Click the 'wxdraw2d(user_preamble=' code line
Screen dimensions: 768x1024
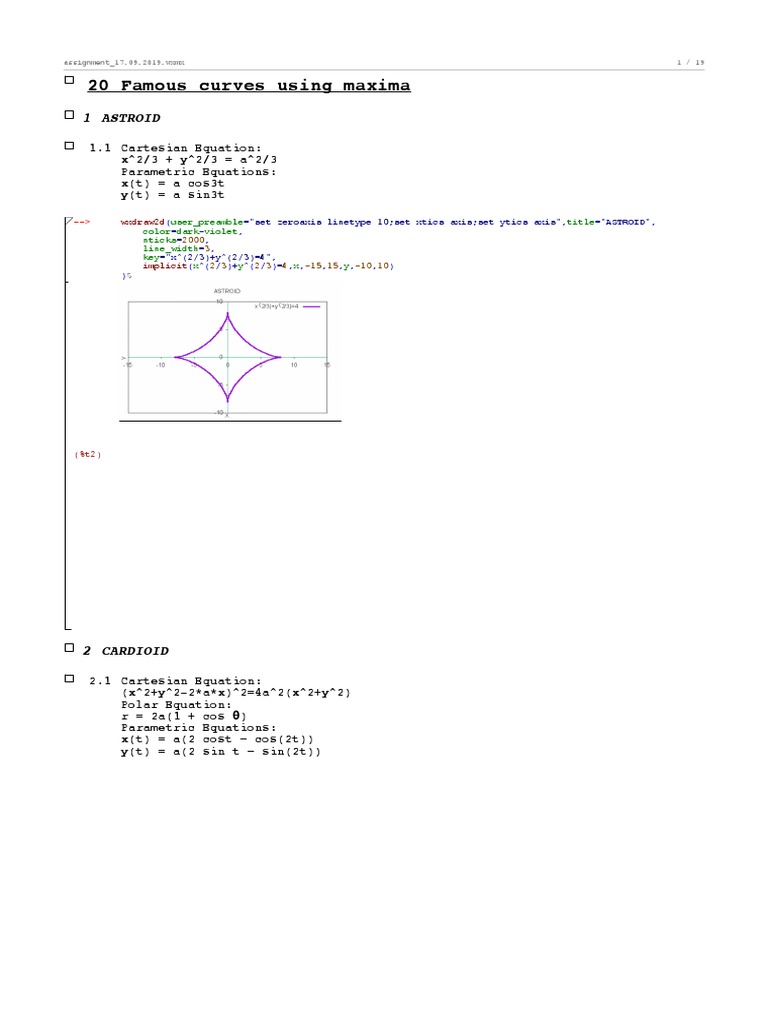click(x=387, y=222)
